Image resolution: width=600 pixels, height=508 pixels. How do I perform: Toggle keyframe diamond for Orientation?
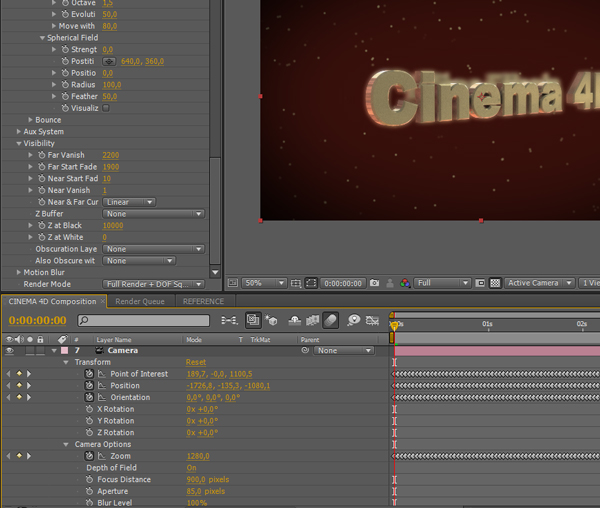19,397
